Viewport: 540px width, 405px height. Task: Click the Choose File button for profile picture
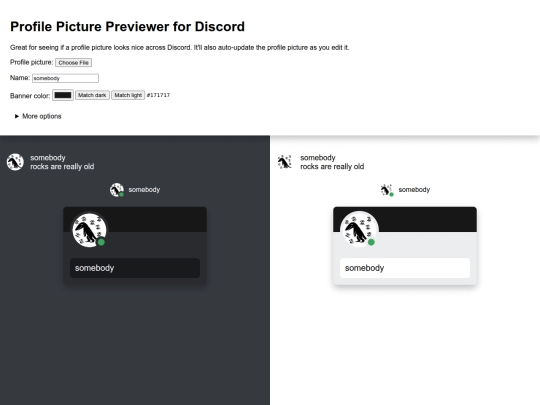(73, 63)
